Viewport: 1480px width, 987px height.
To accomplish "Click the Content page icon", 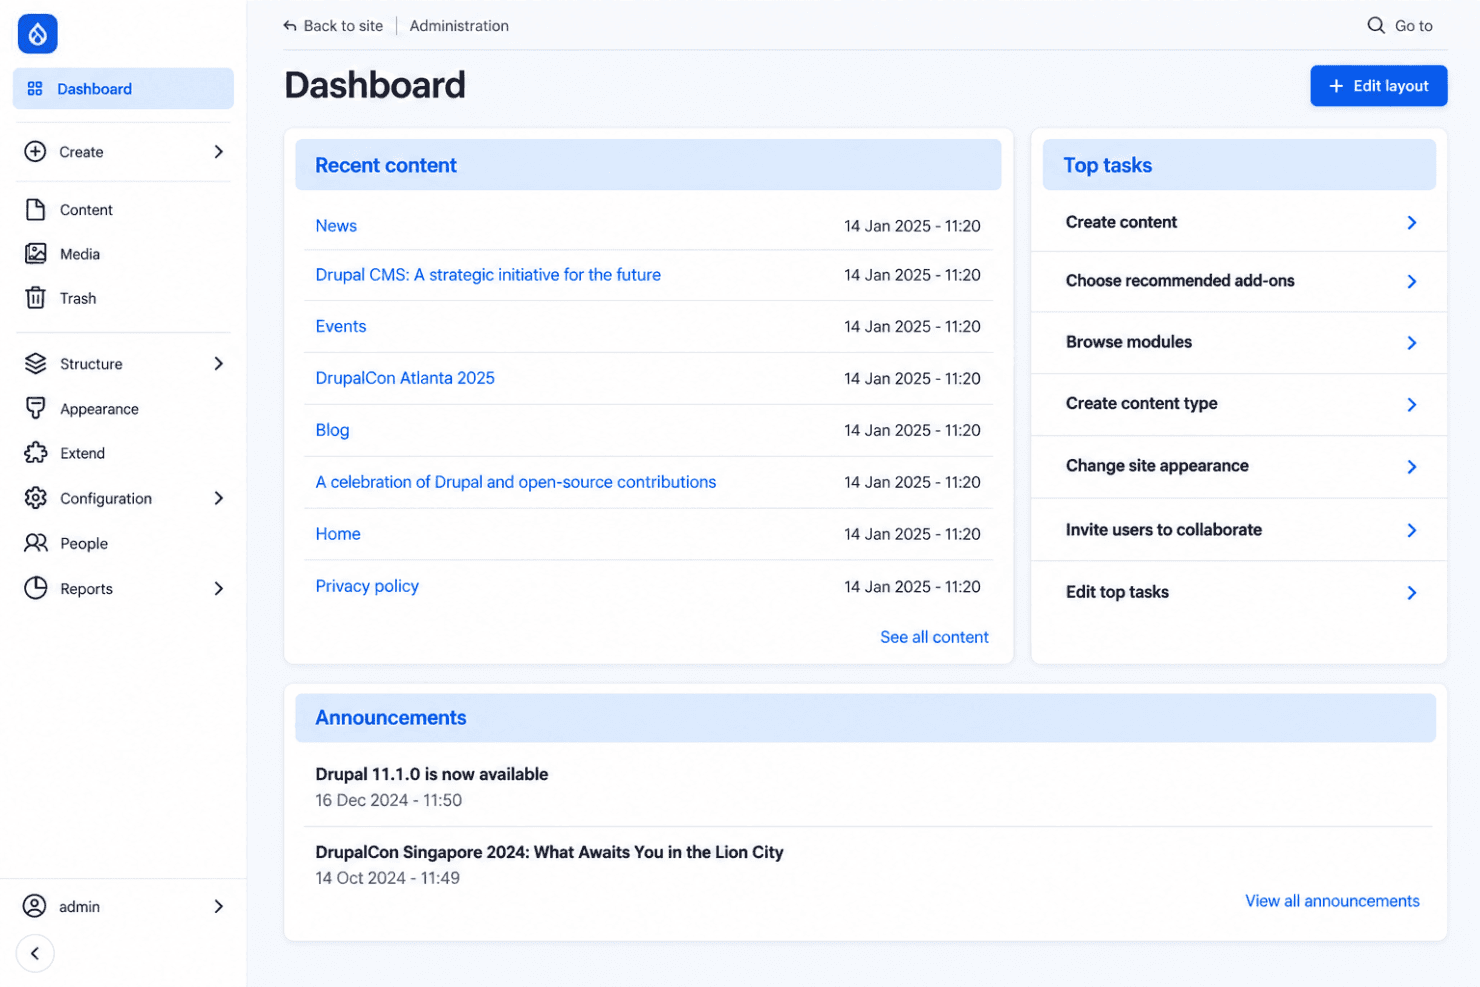I will click(x=35, y=210).
